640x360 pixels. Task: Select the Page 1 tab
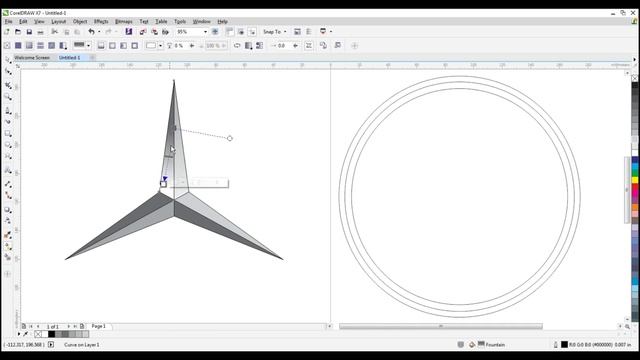(98, 326)
